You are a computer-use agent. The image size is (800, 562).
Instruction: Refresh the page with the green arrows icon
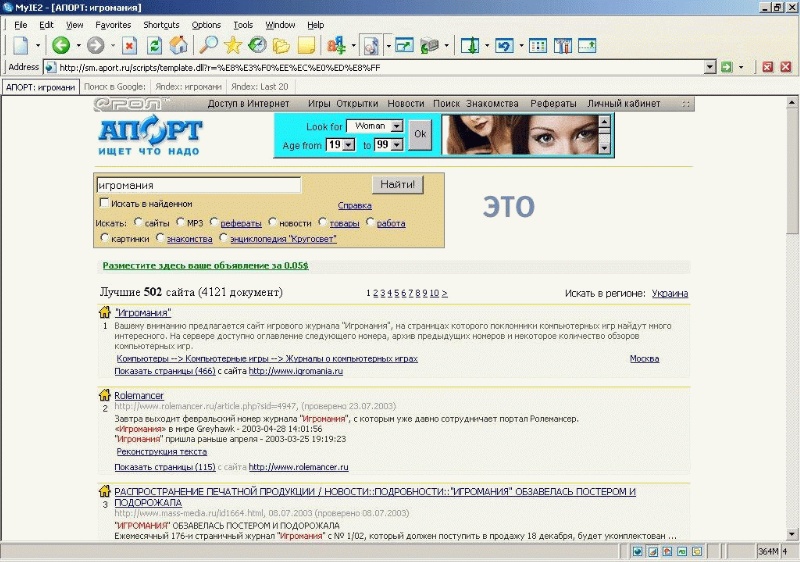pos(154,45)
